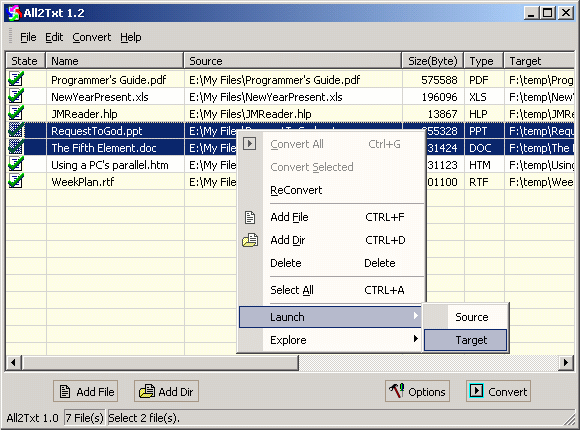Expand the Explore submenu

[x=330, y=340]
